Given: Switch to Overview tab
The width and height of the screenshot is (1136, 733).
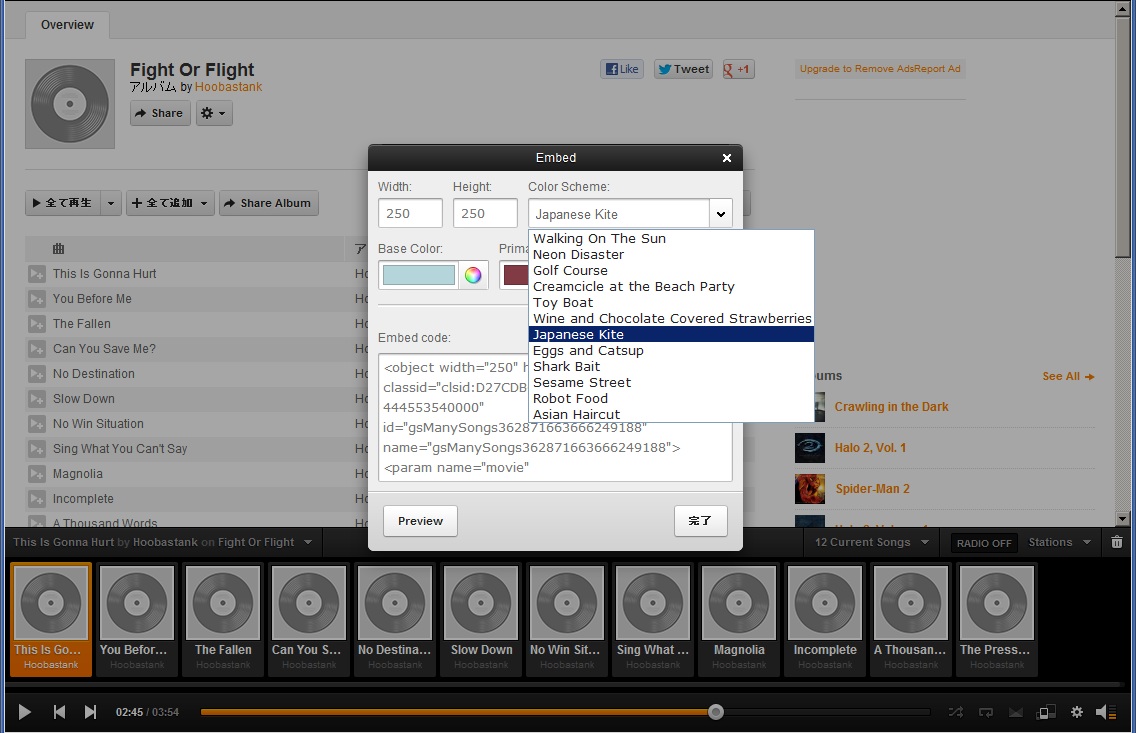Looking at the screenshot, I should pyautogui.click(x=67, y=25).
